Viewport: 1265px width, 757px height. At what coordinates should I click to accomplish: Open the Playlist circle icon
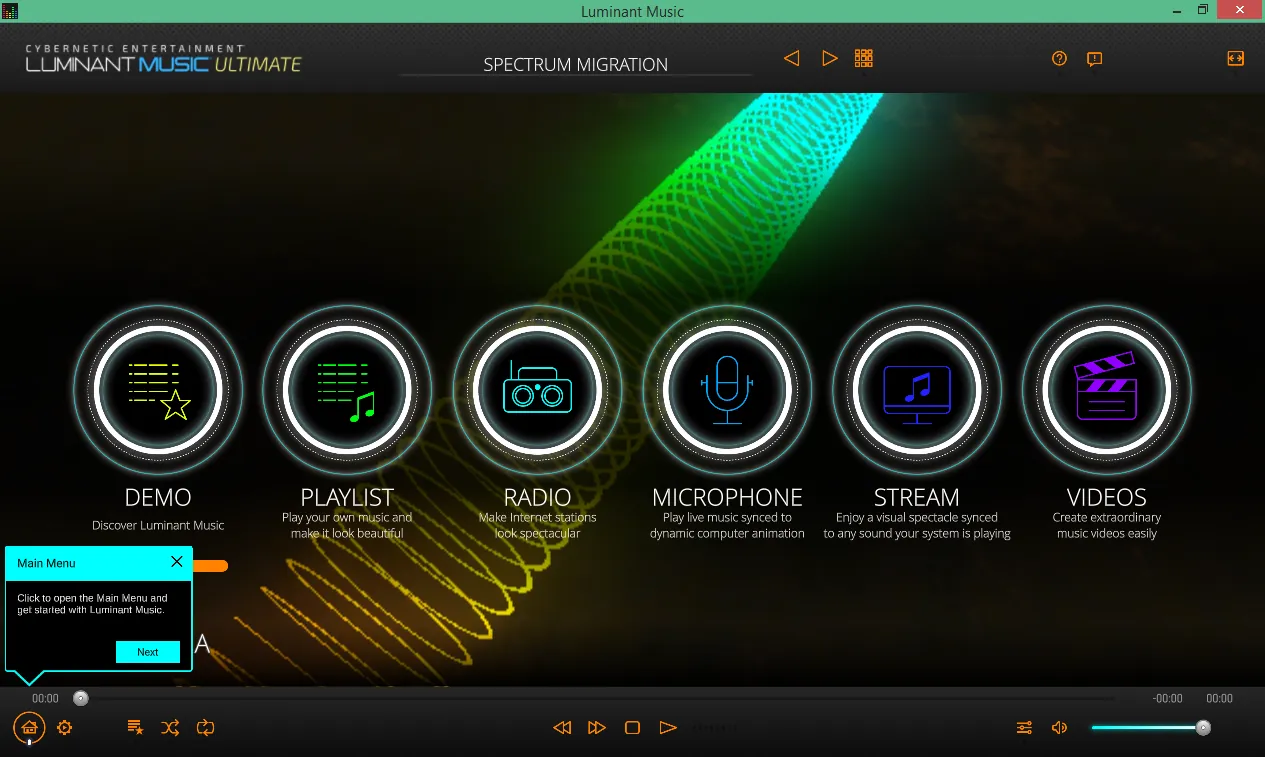(x=347, y=389)
